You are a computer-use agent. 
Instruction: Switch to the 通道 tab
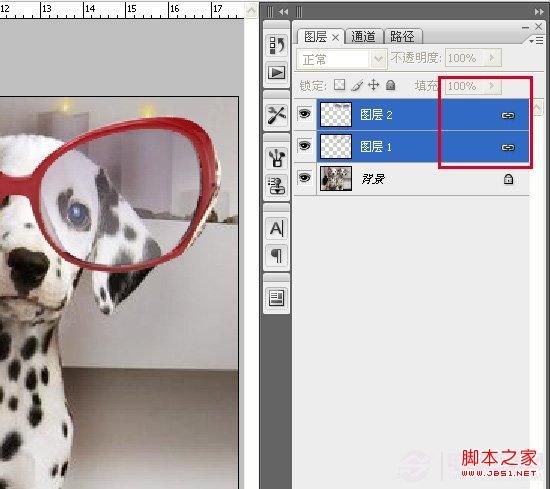coord(363,36)
